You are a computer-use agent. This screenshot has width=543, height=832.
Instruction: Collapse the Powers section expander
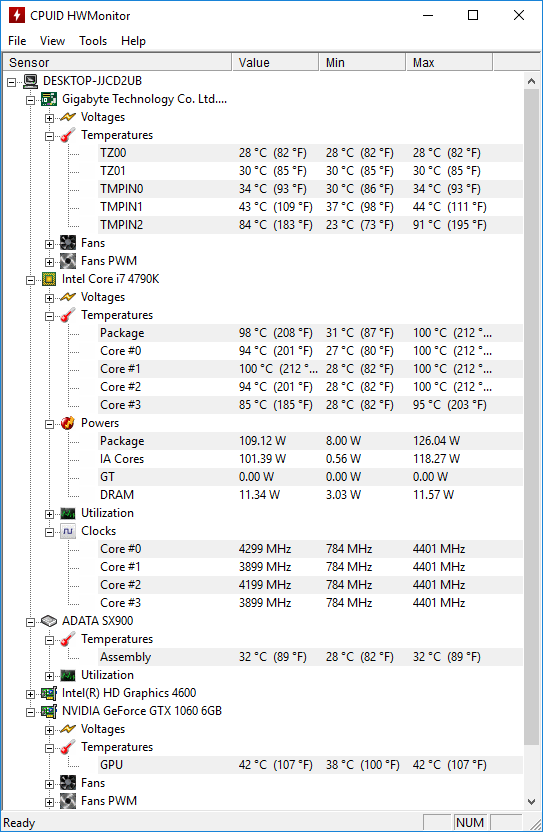pos(49,424)
